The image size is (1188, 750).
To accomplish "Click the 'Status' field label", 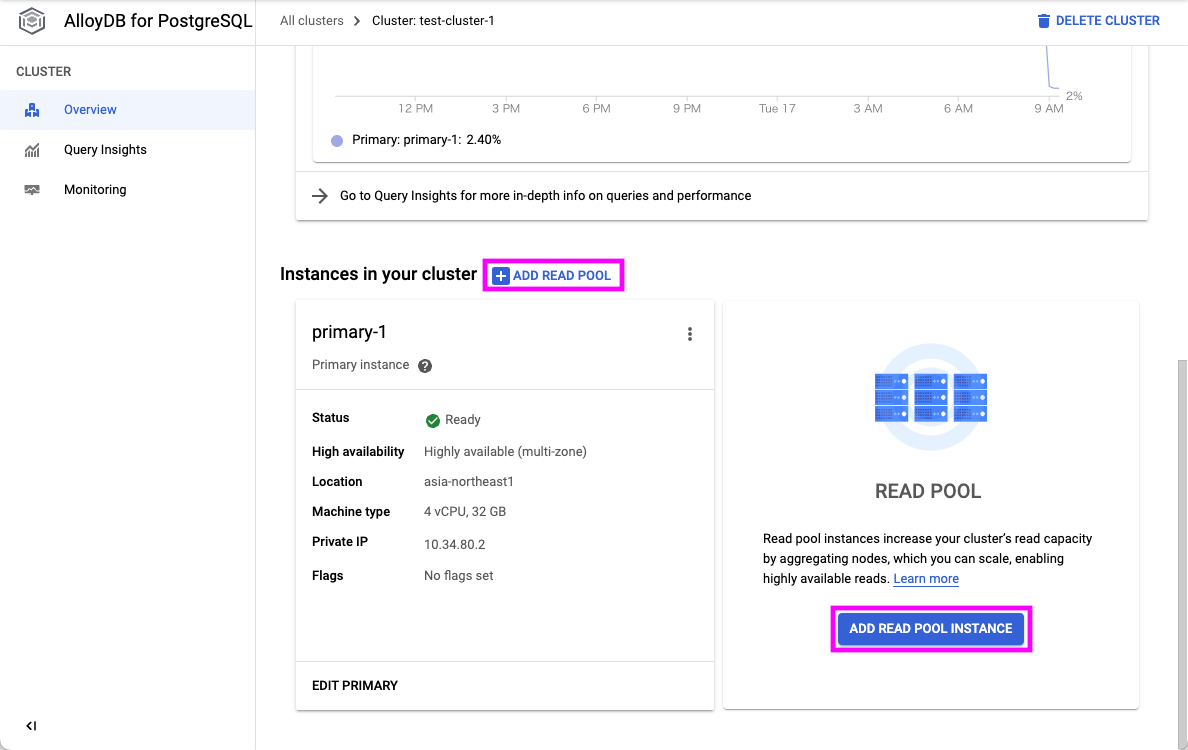I will tap(330, 418).
